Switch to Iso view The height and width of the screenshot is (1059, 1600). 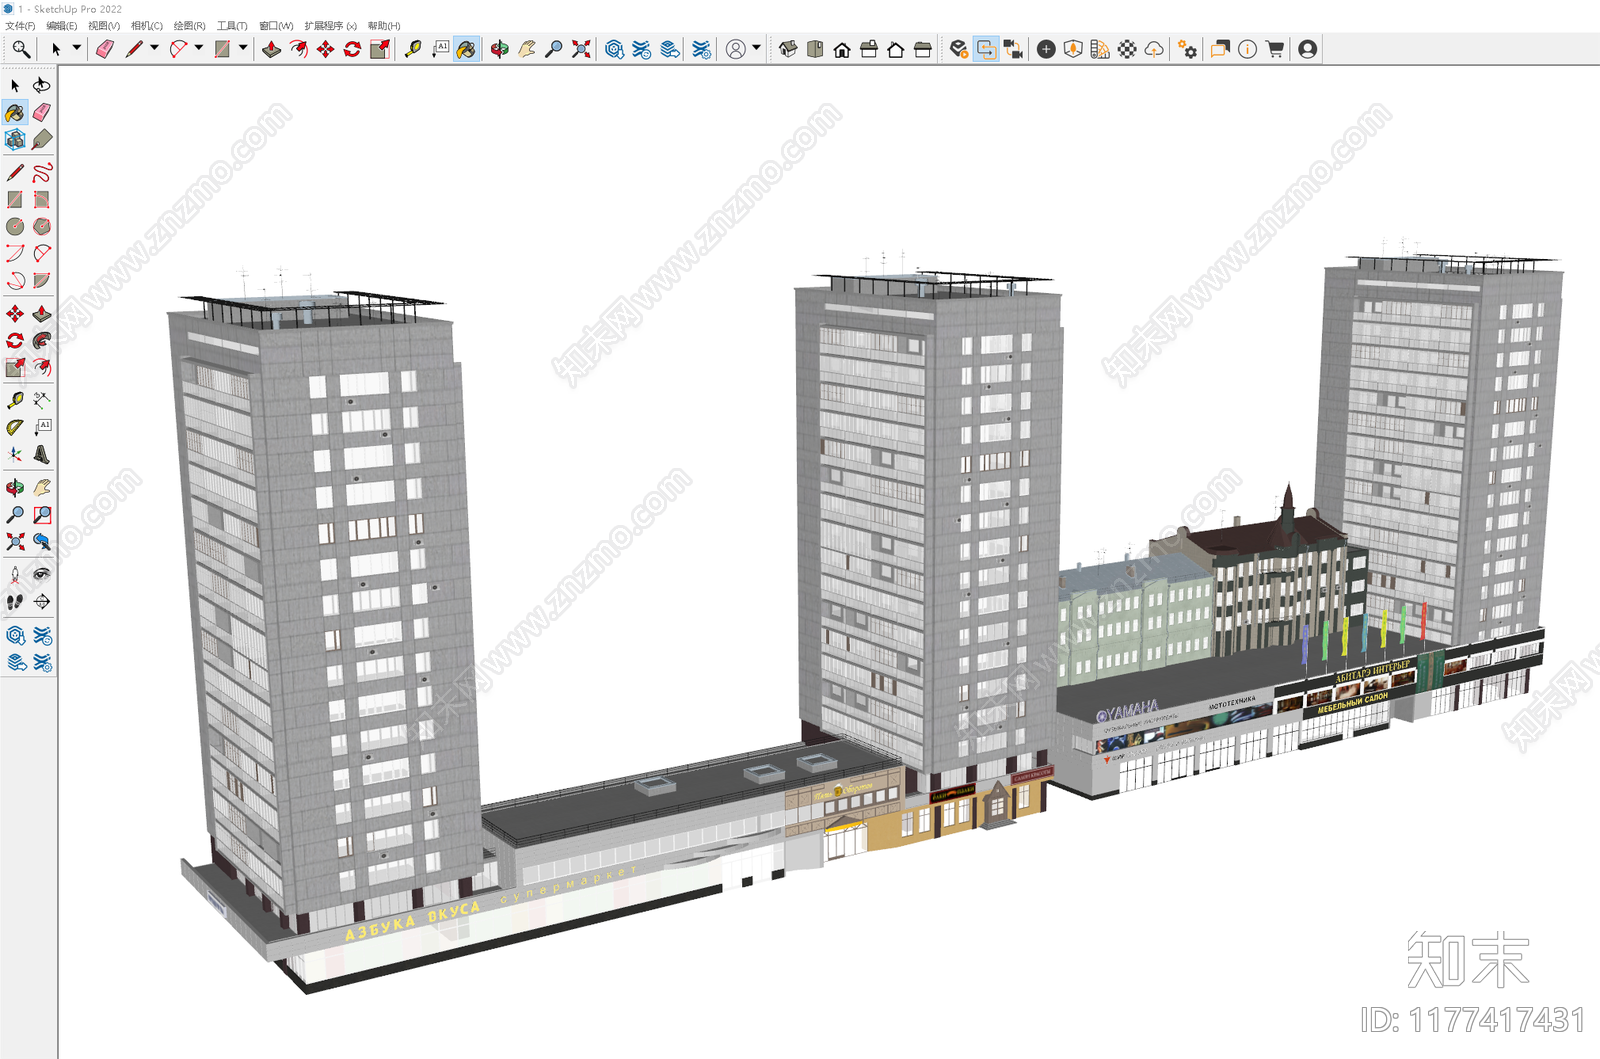click(x=788, y=49)
